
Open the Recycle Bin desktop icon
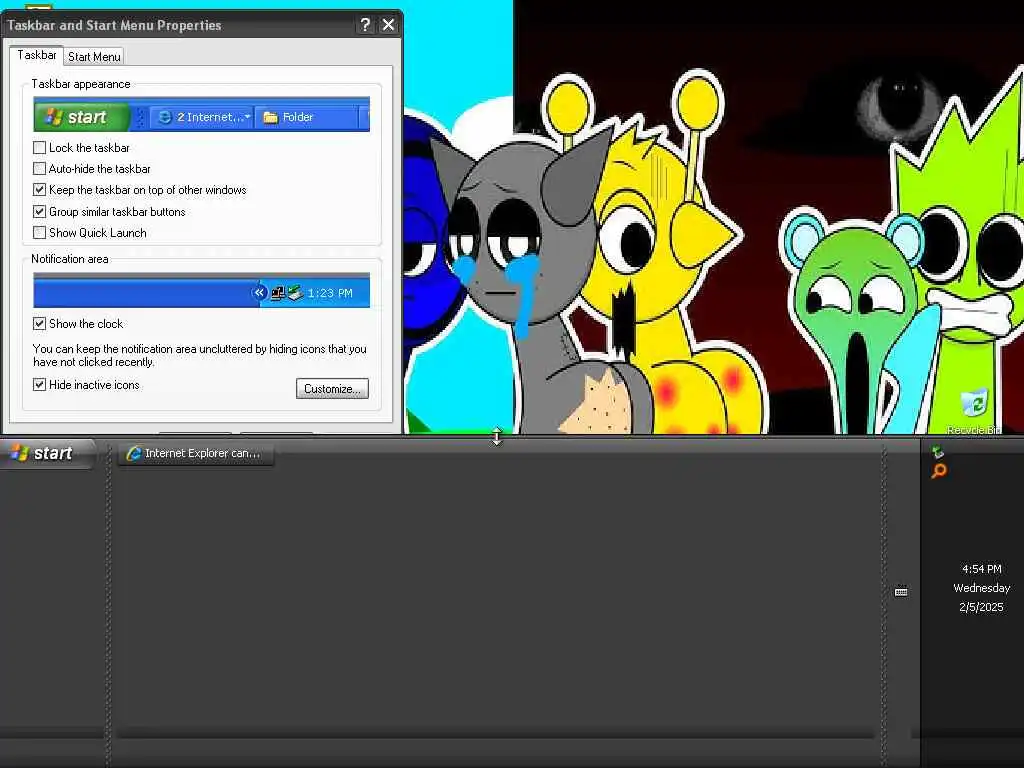974,411
